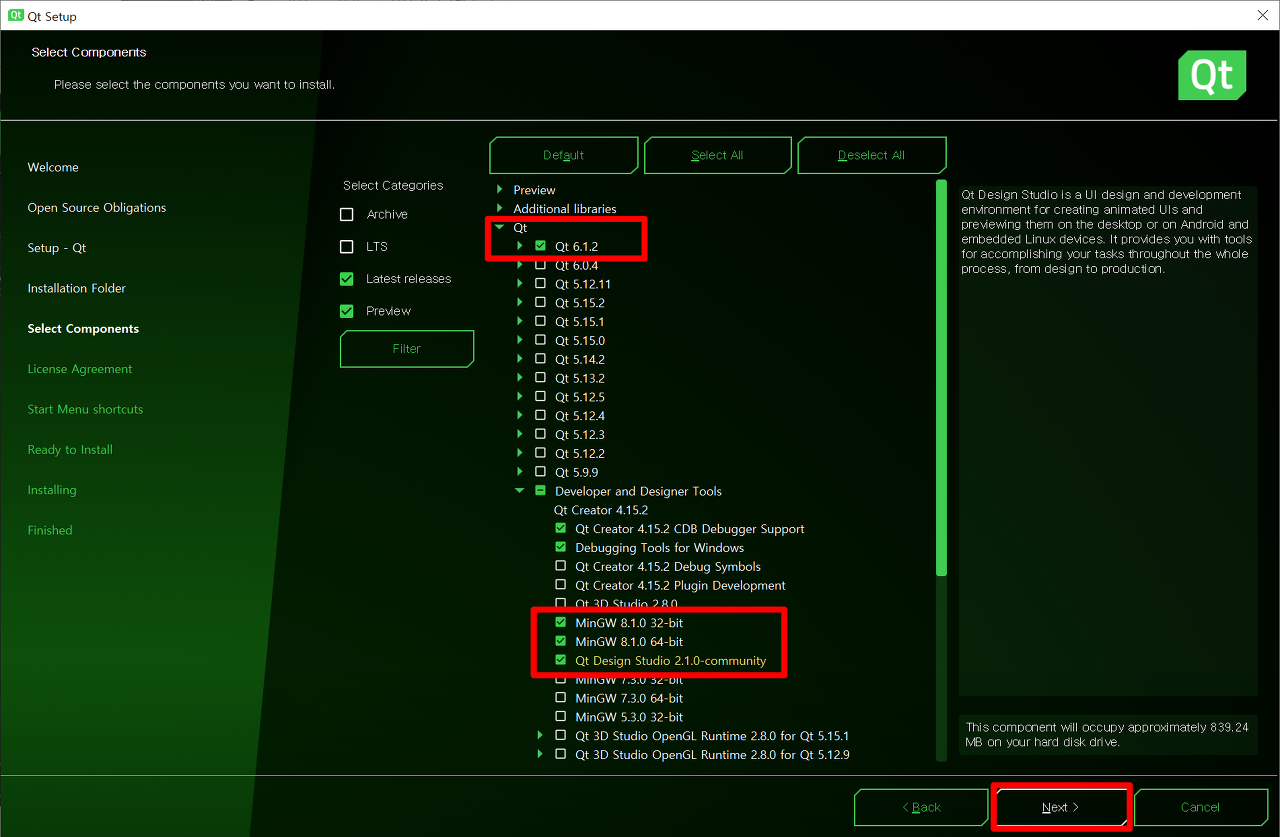Check the Qt 5.15.2 checkbox
The height and width of the screenshot is (837, 1280).
point(541,303)
